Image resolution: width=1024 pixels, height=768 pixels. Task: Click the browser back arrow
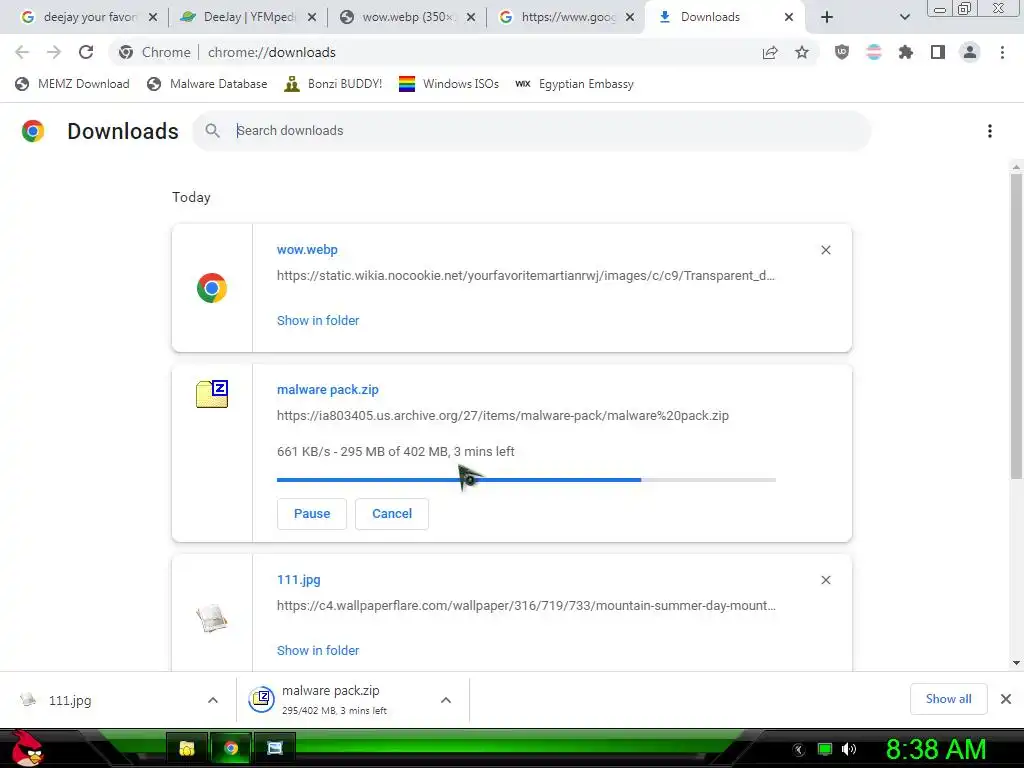tap(22, 52)
